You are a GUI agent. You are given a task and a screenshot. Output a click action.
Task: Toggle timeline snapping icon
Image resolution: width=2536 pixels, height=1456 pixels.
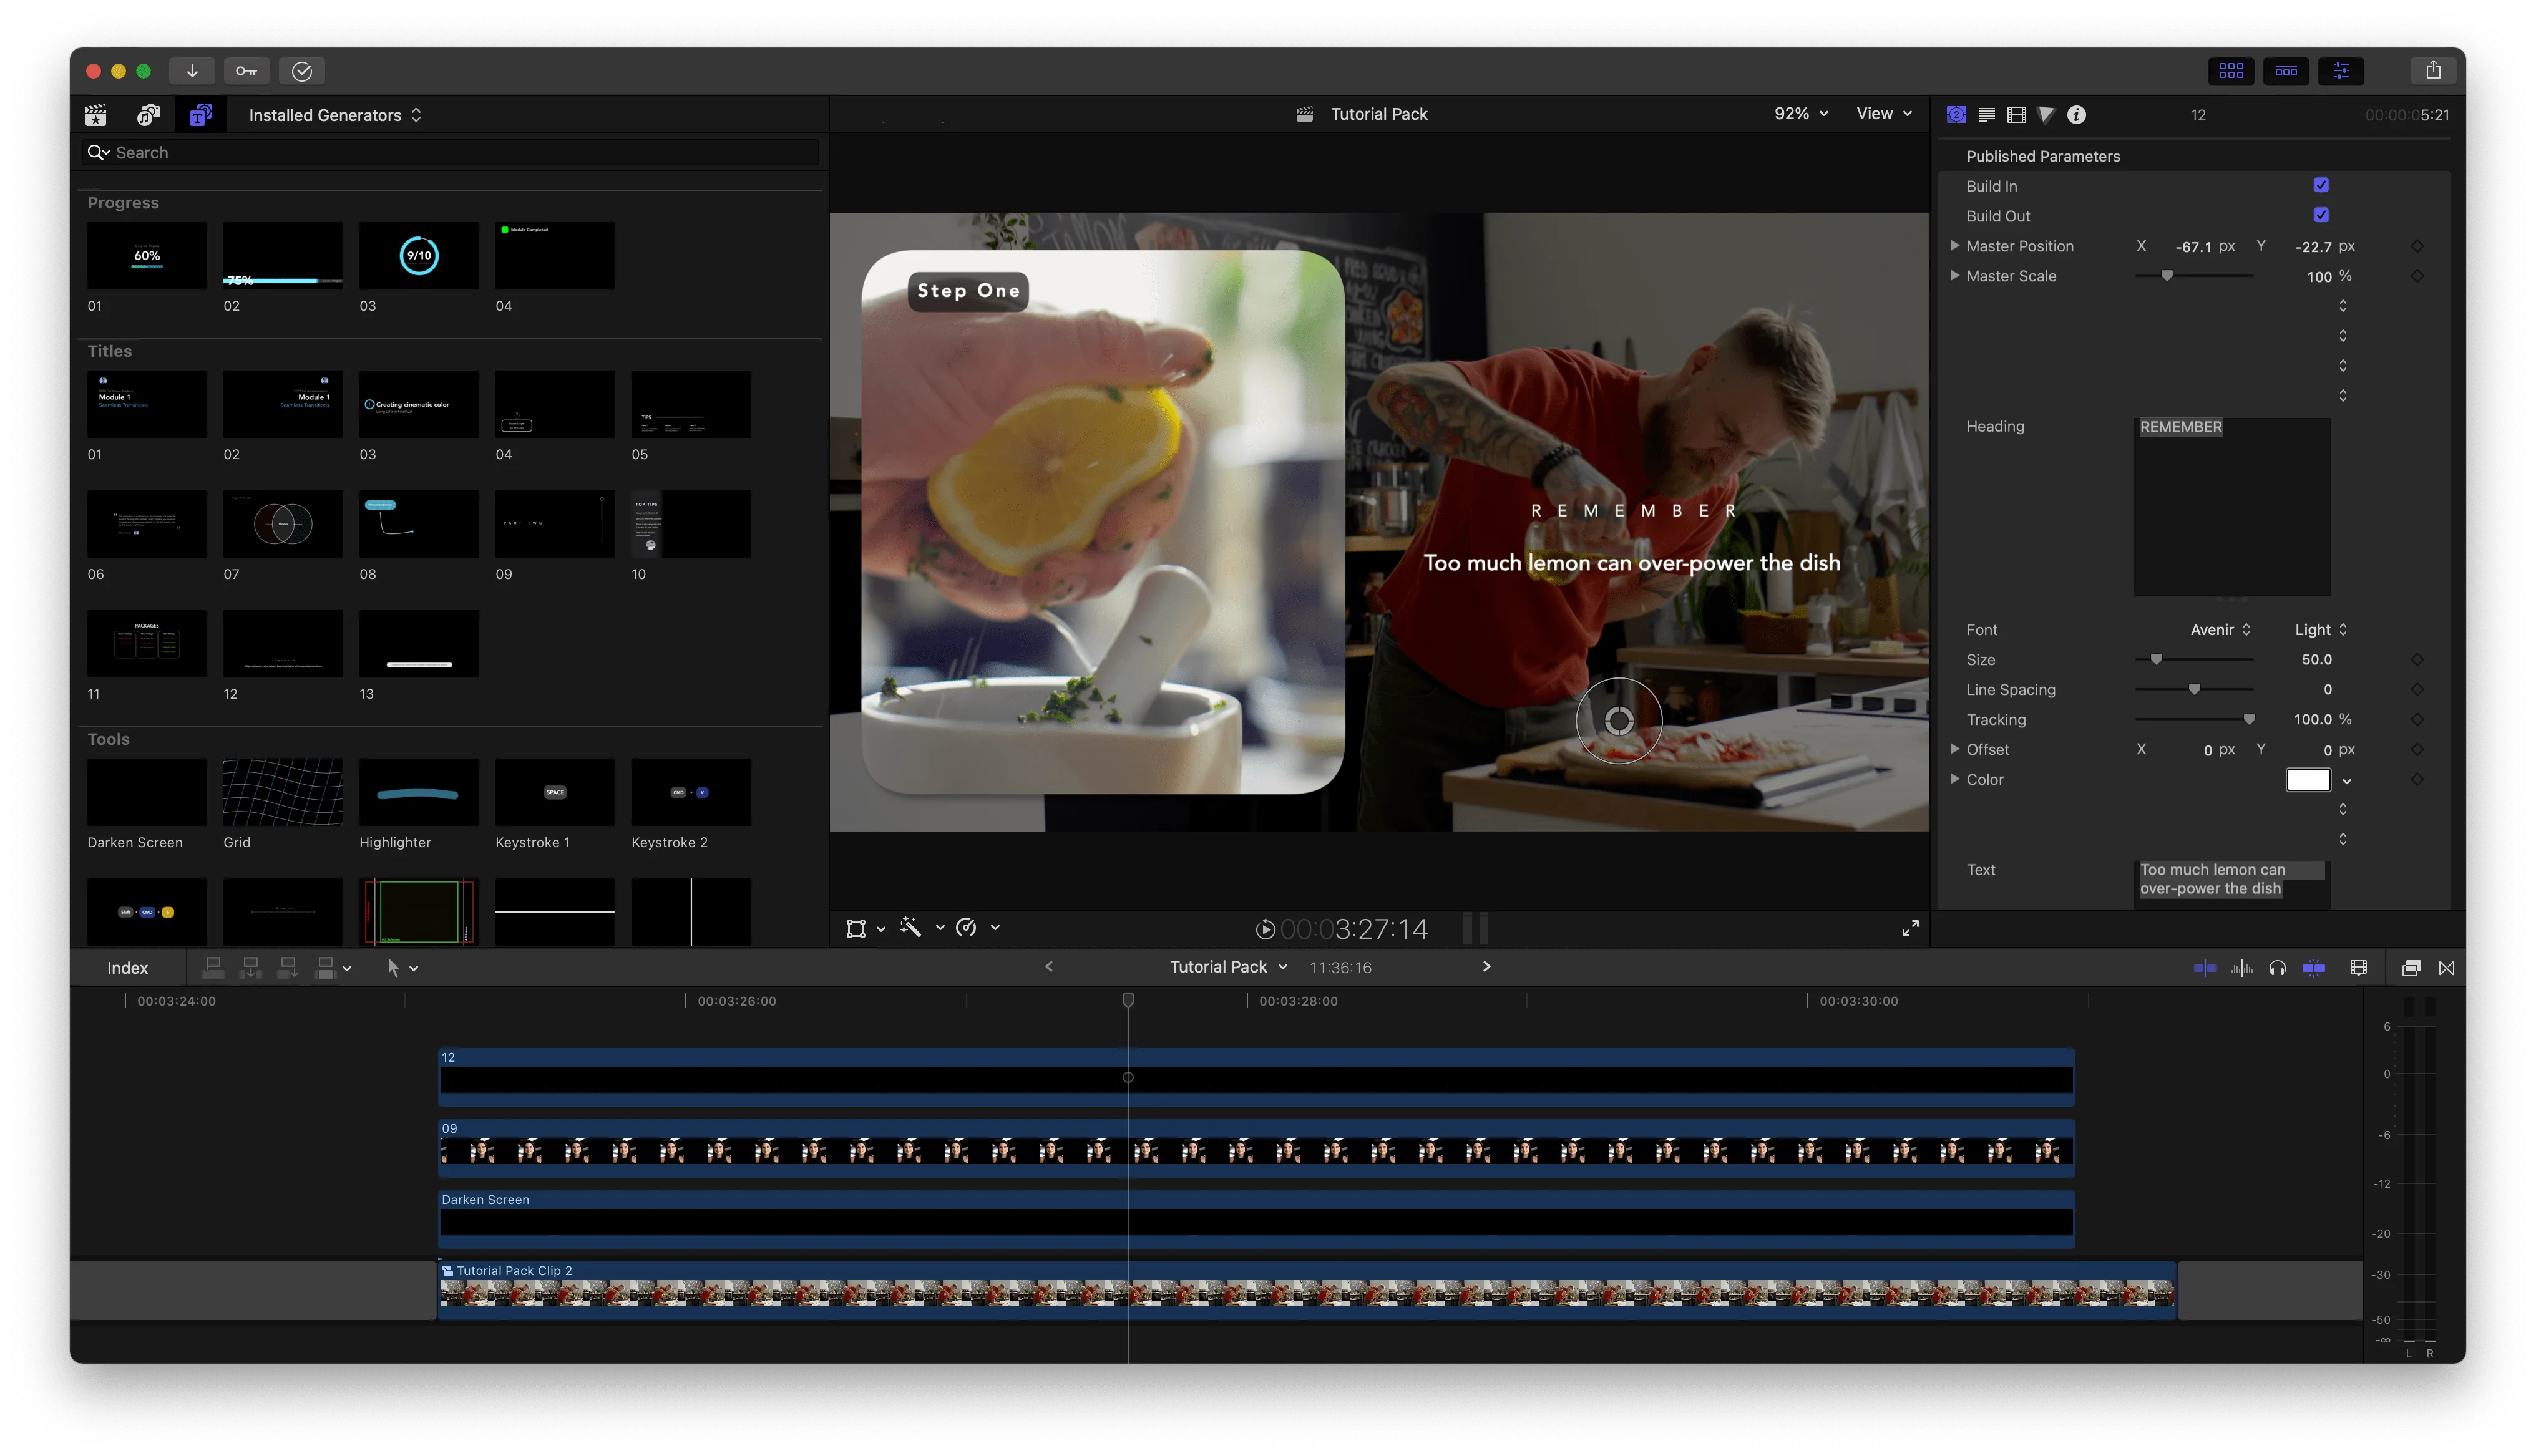coord(2314,968)
